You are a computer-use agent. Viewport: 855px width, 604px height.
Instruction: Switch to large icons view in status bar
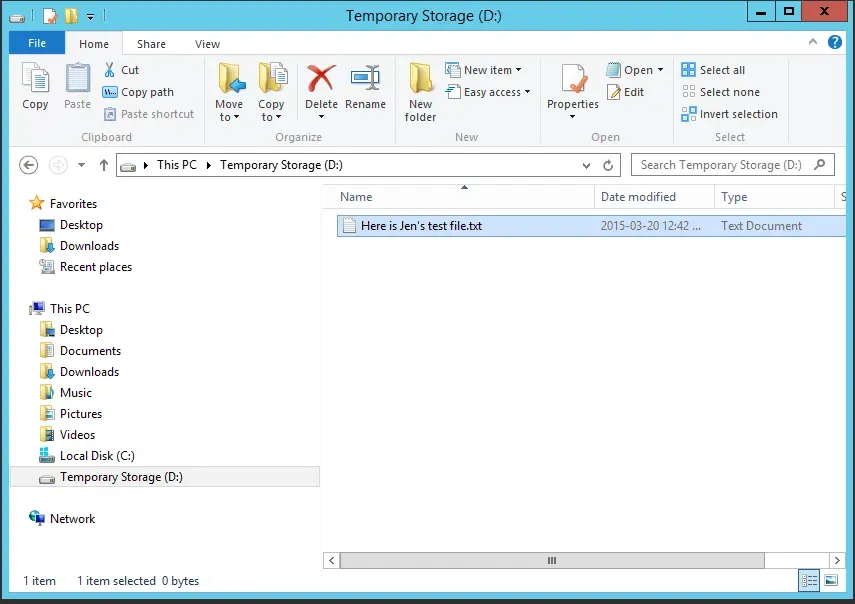point(831,581)
